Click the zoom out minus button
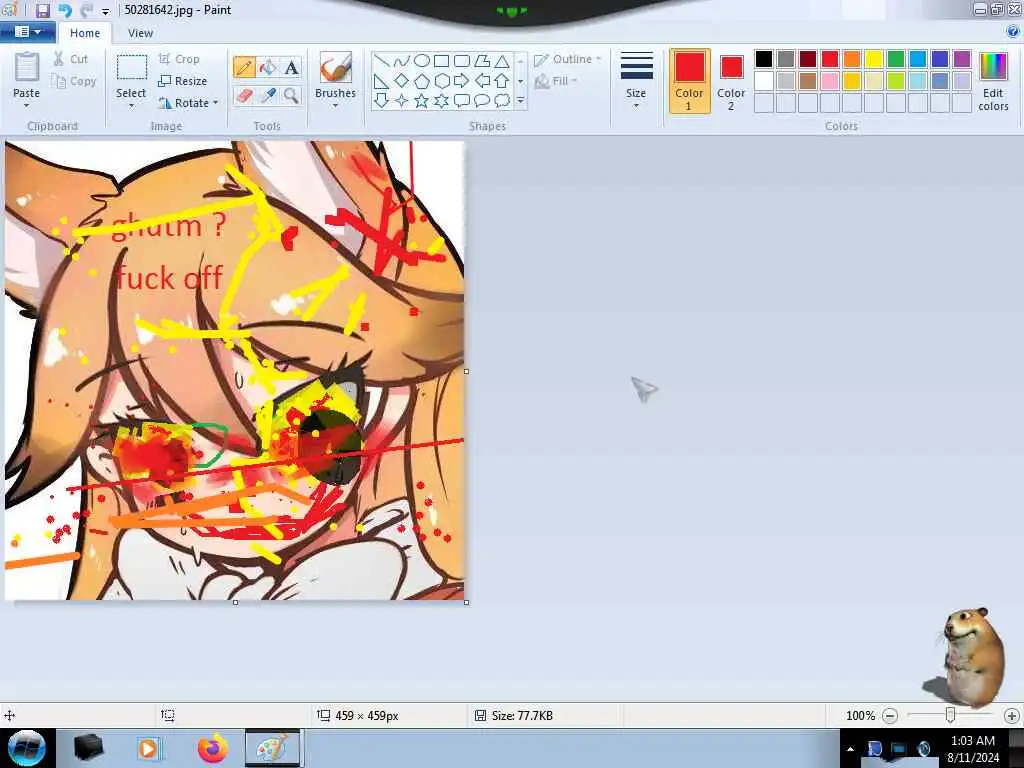This screenshot has height=768, width=1024. tap(890, 716)
